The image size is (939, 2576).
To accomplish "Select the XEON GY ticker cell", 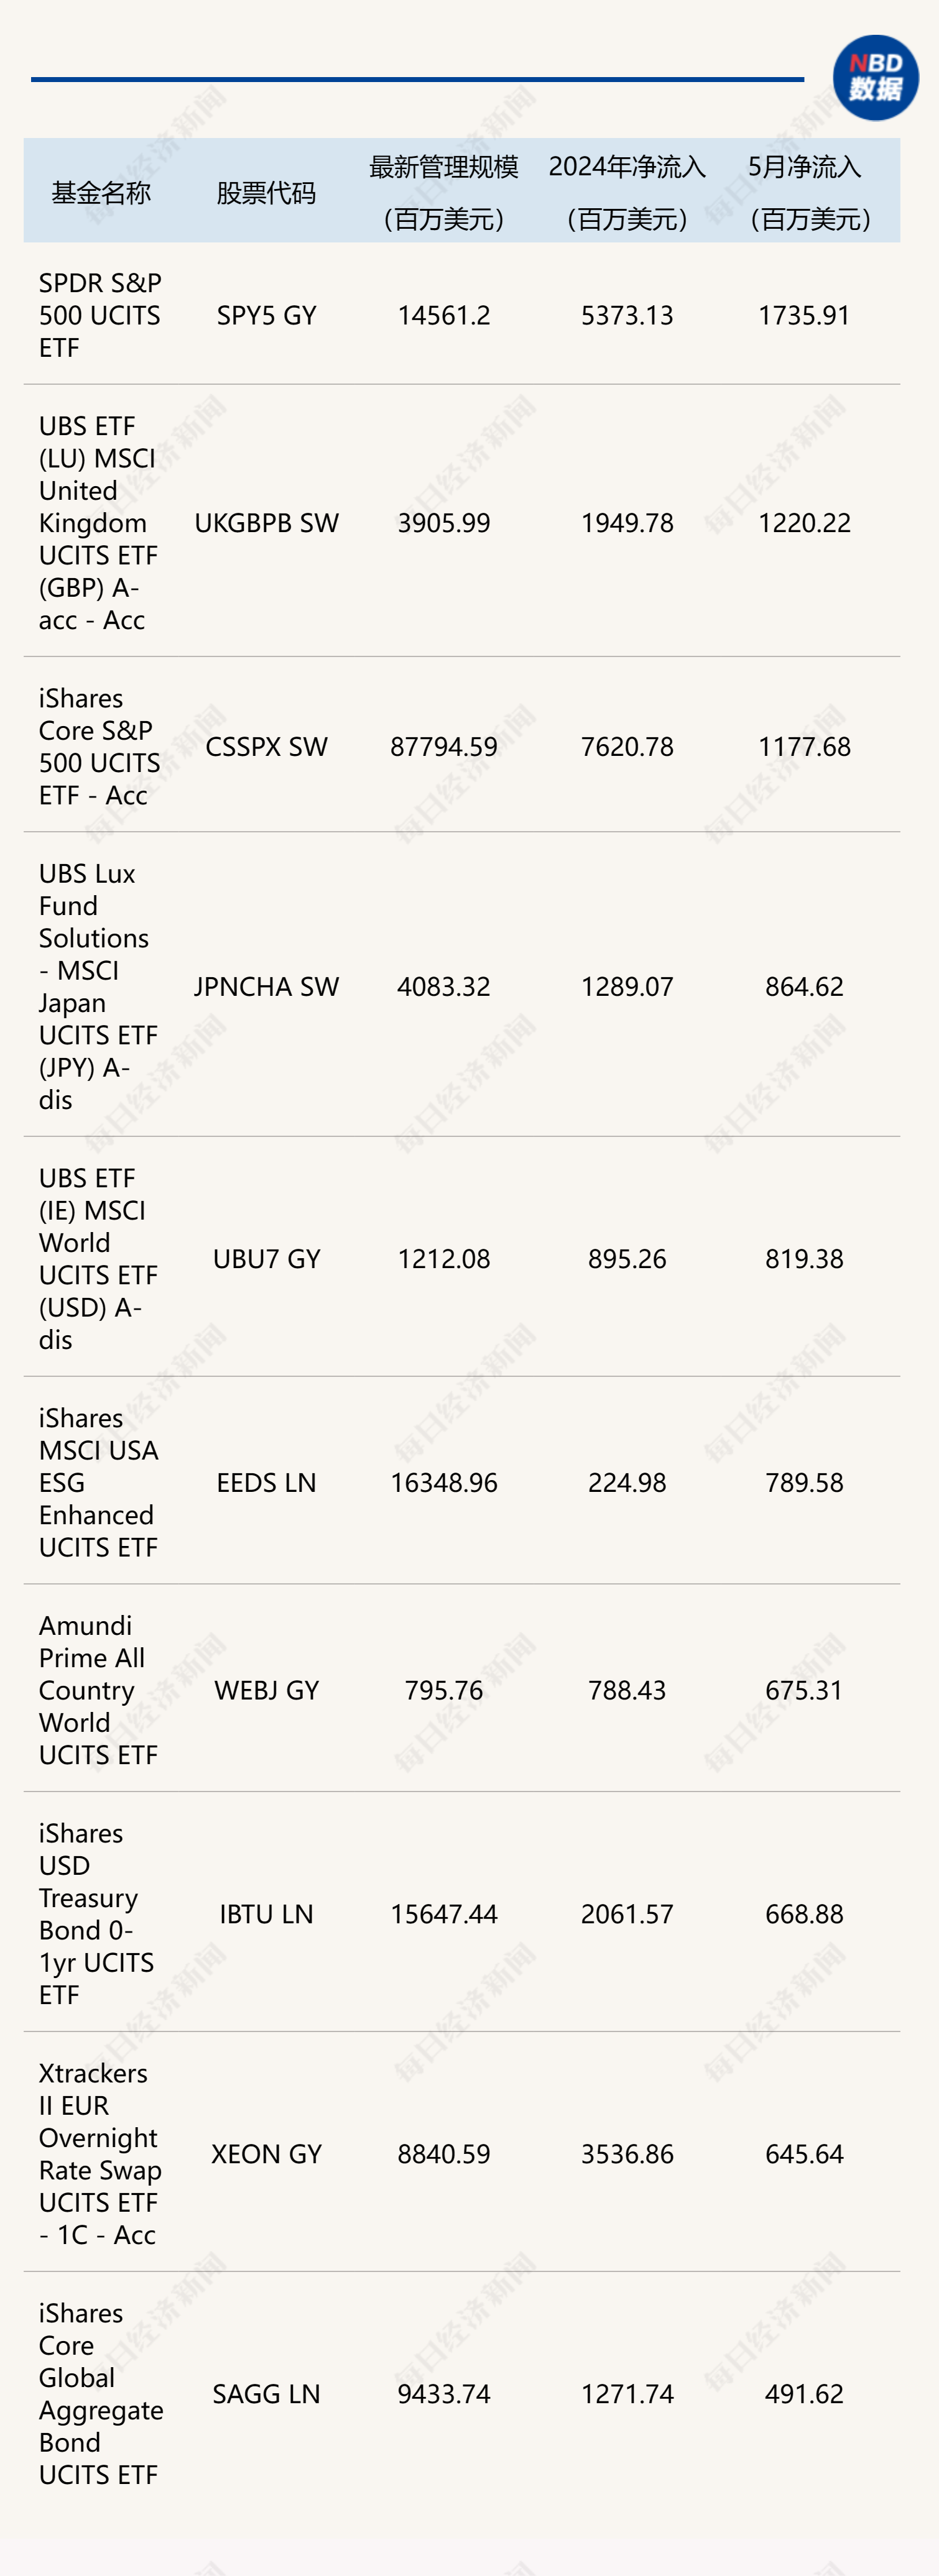I will click(x=267, y=2154).
